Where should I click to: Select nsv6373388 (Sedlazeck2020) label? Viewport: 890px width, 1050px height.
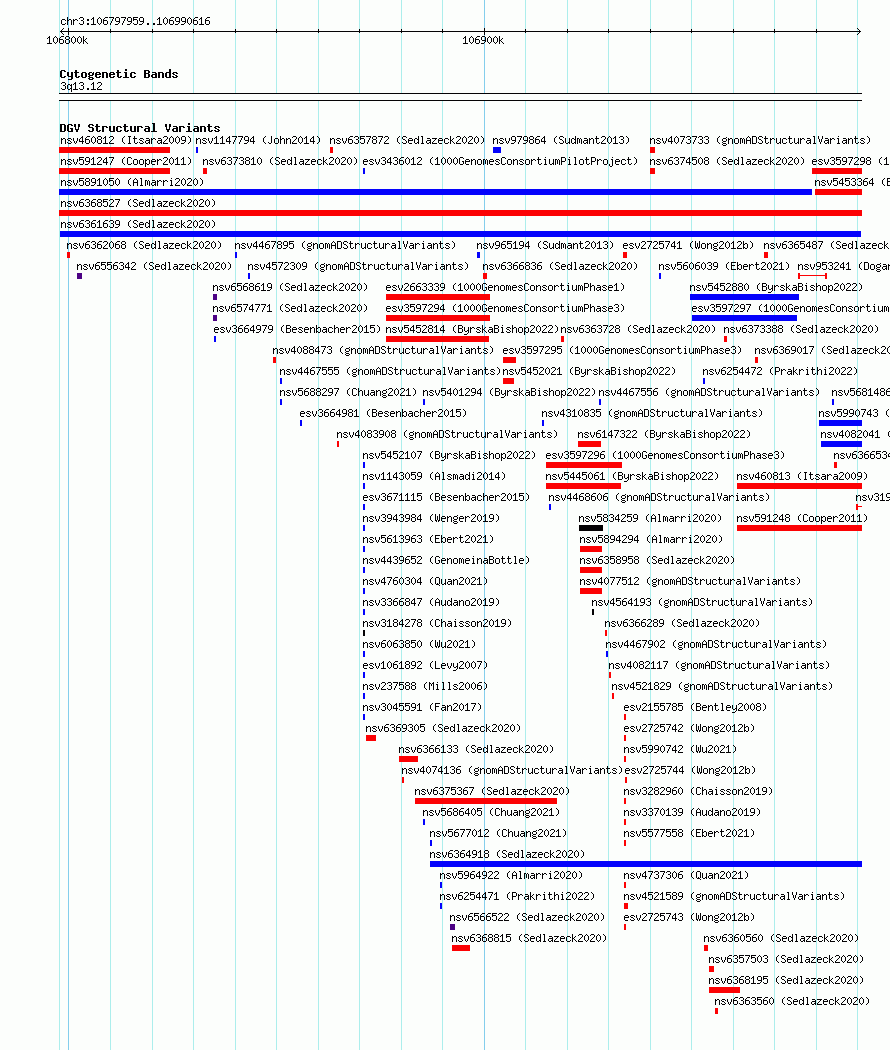(801, 329)
